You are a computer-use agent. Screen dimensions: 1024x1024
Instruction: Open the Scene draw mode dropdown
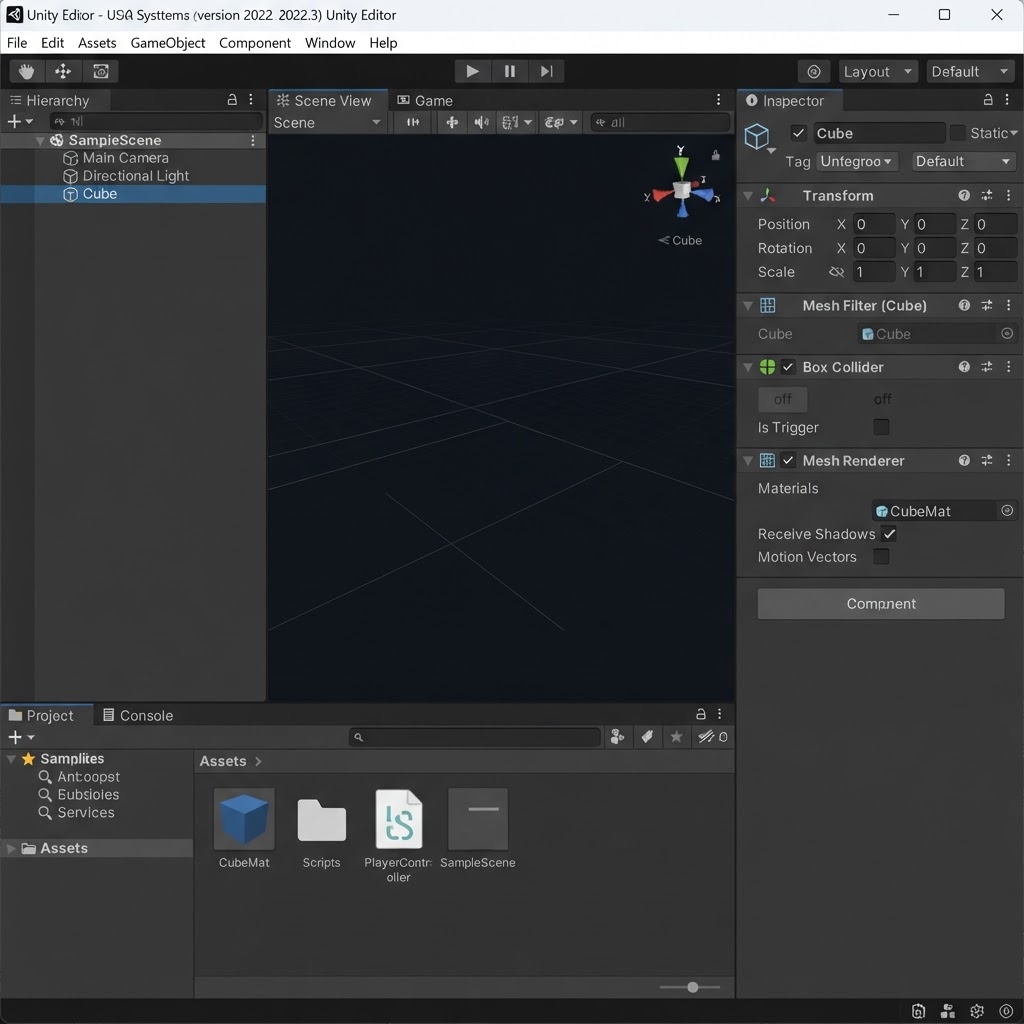click(327, 123)
